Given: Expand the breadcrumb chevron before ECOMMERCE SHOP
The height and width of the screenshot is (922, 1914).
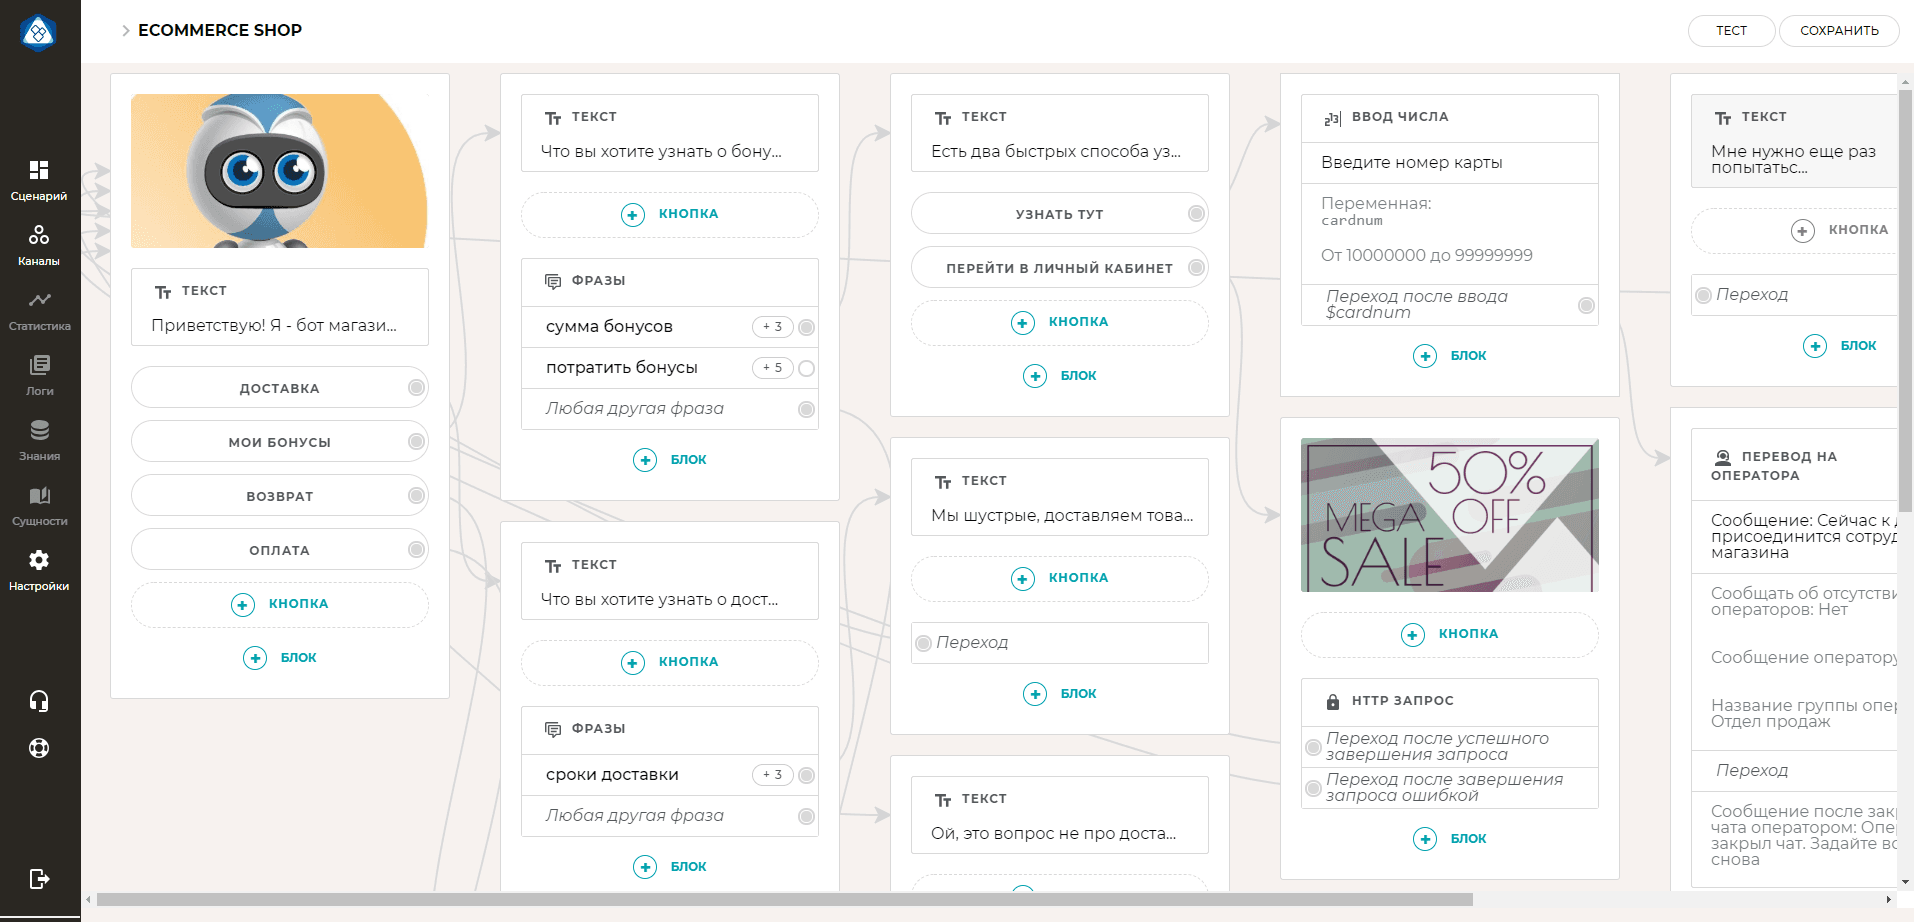Looking at the screenshot, I should (126, 31).
